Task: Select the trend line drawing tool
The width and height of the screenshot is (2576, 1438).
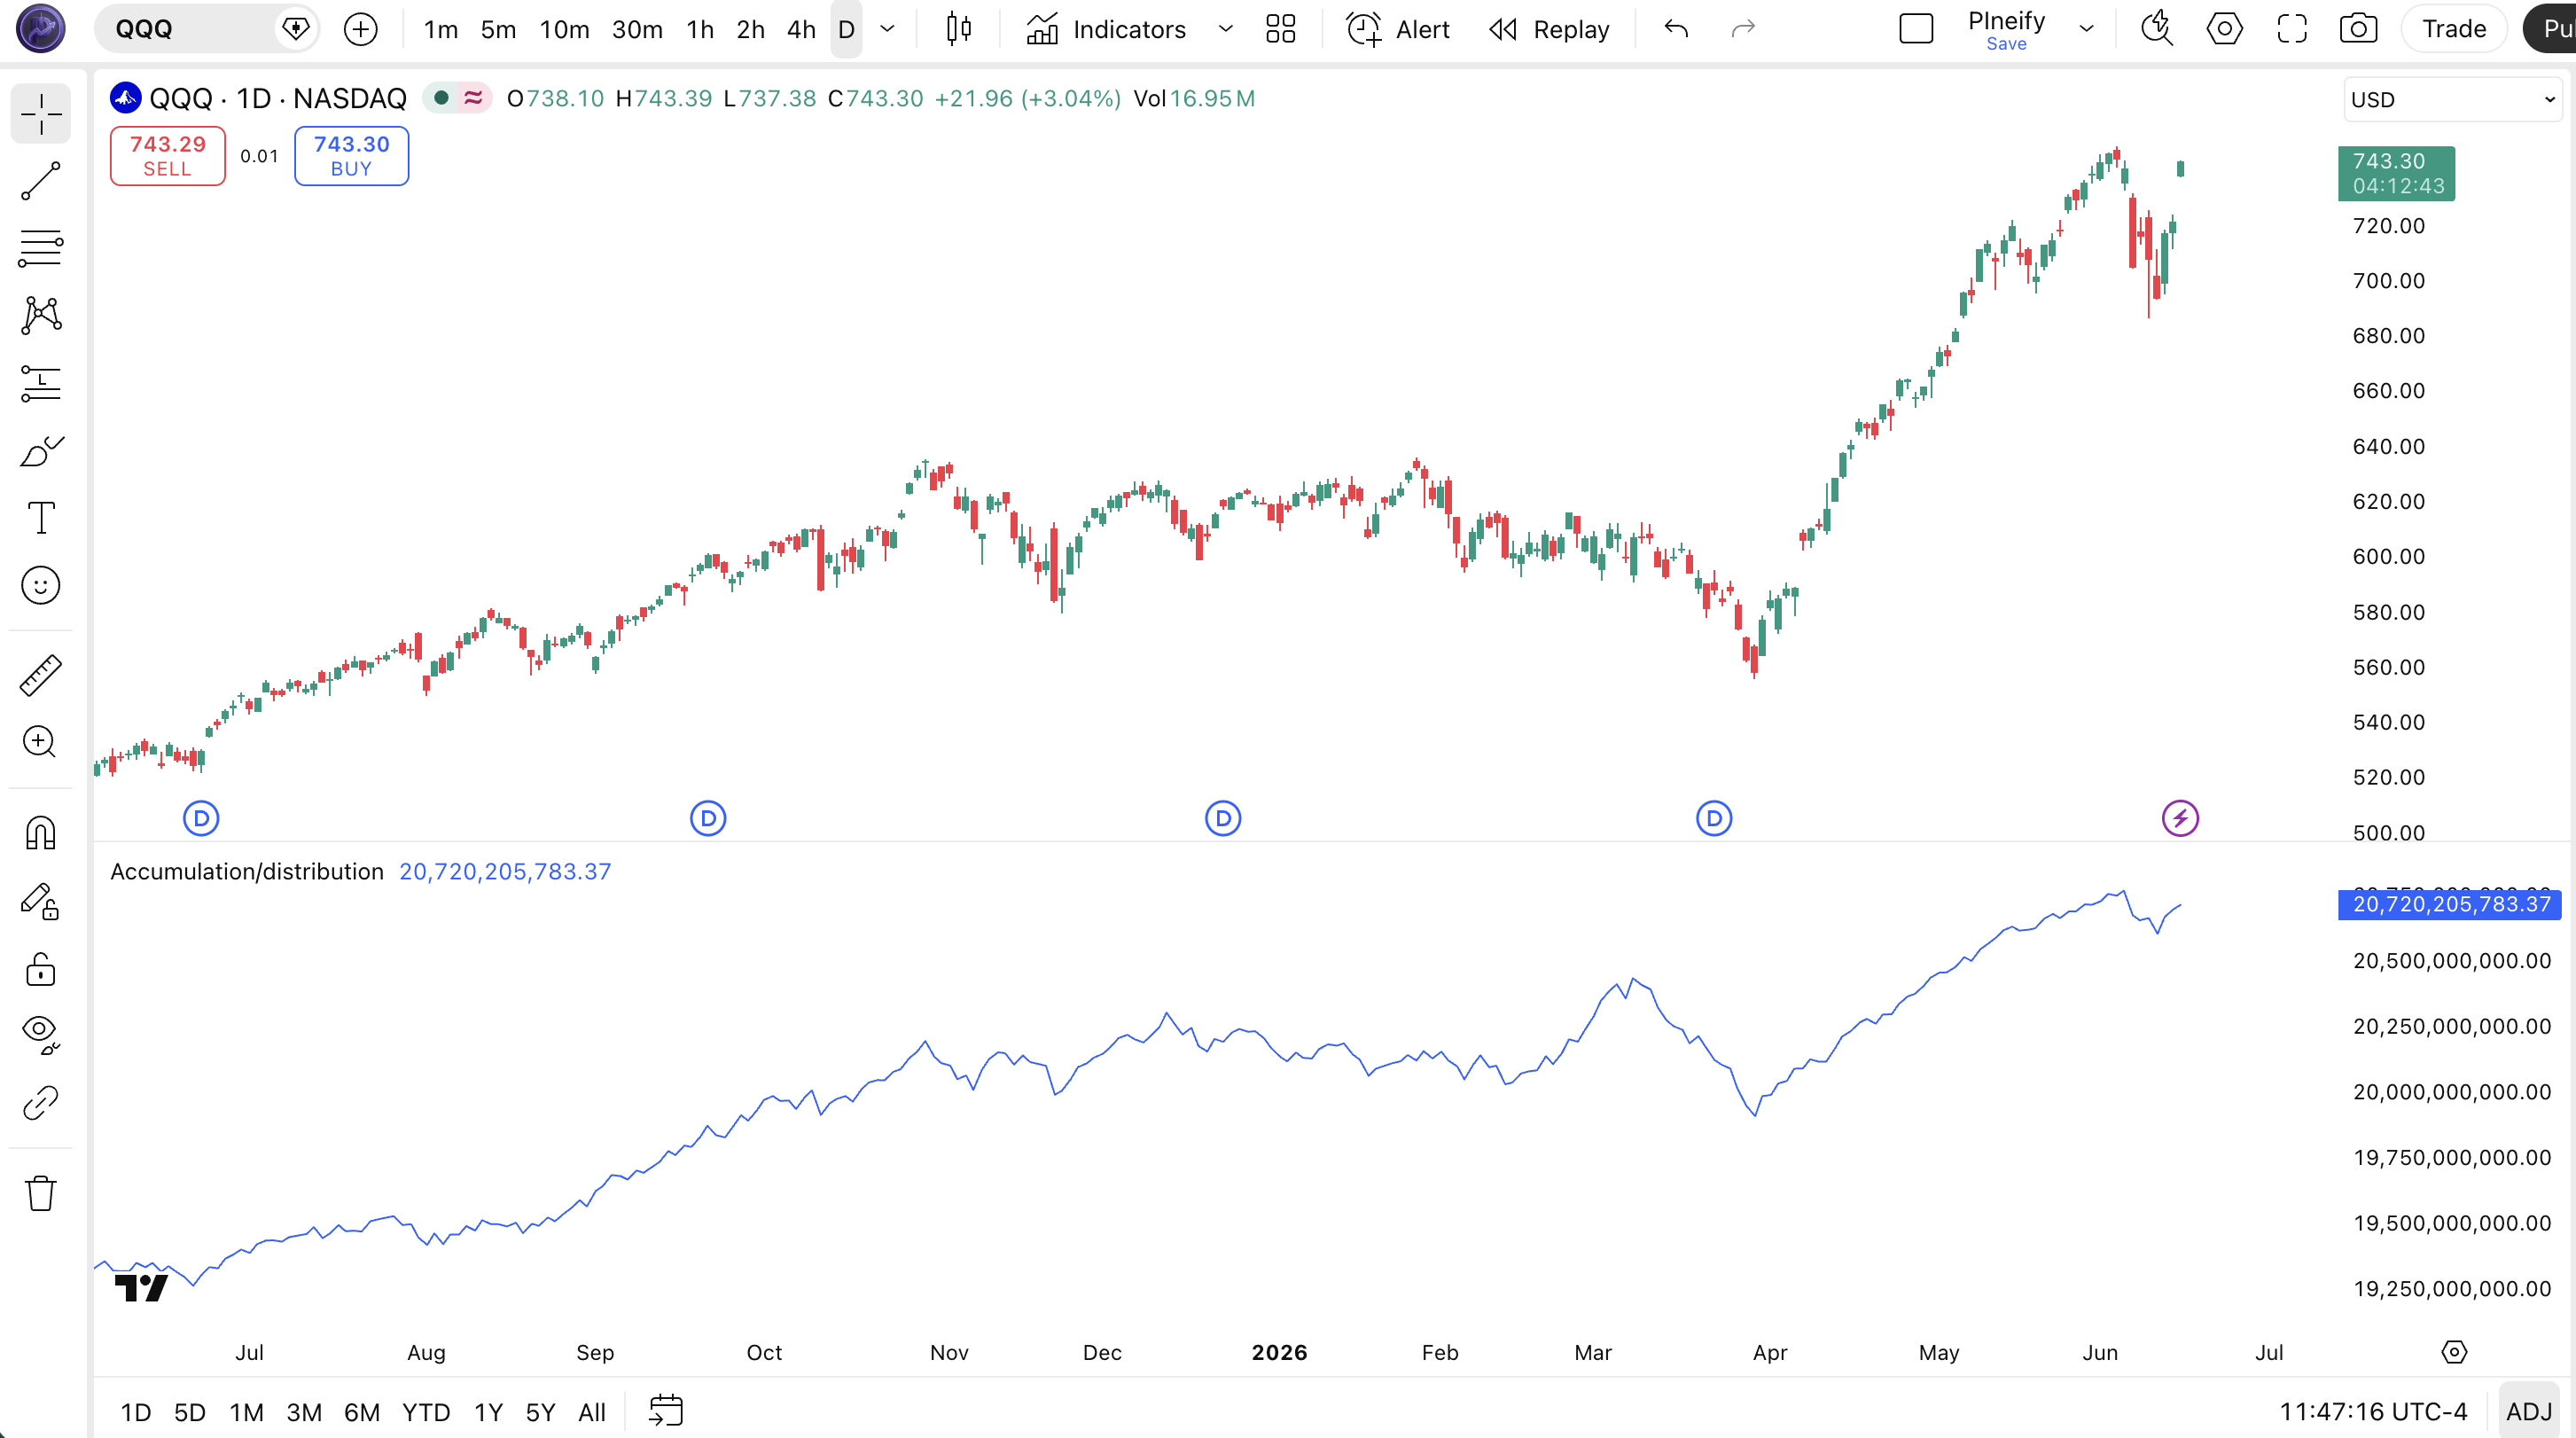Action: point(41,181)
